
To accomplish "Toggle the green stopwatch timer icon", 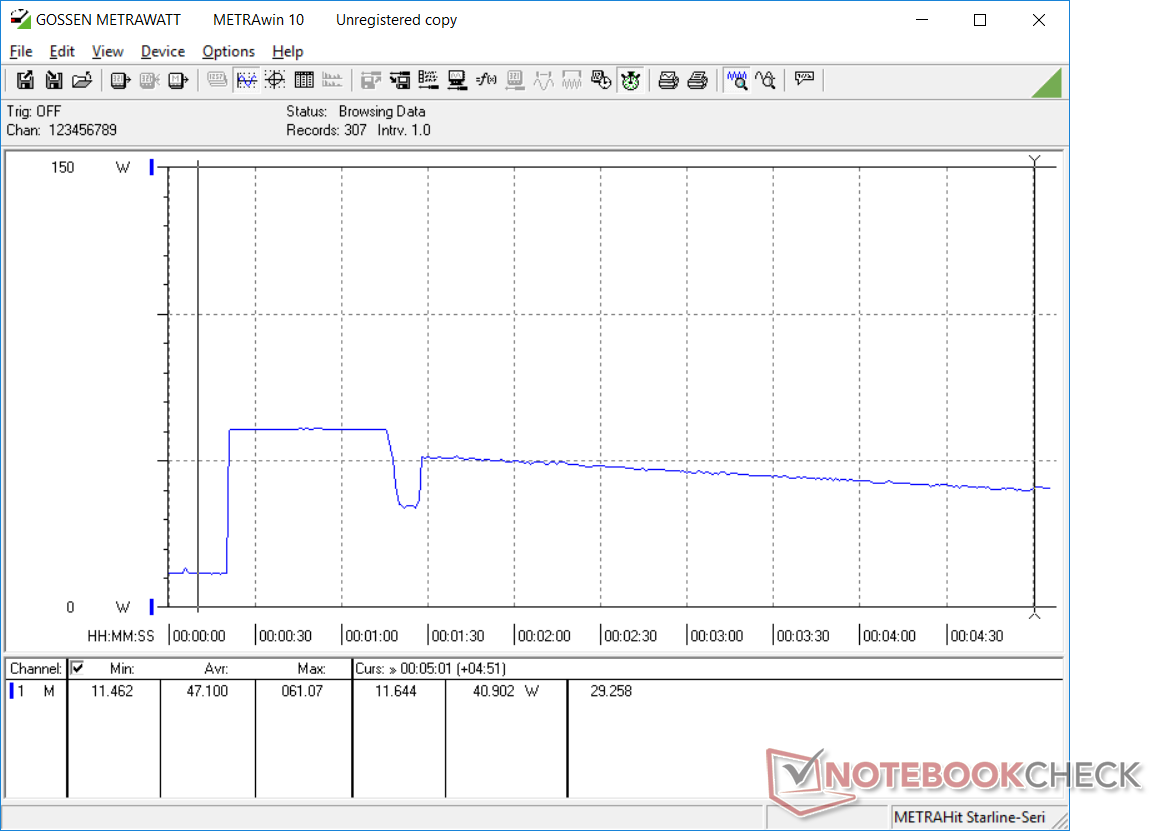I will [630, 80].
